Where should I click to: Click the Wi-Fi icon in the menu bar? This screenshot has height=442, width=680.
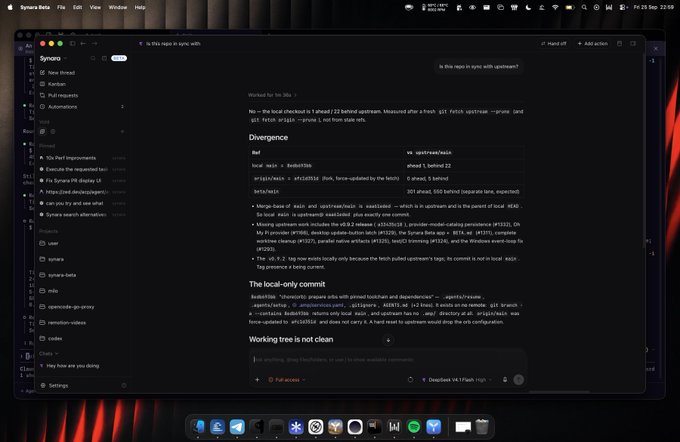pos(555,7)
